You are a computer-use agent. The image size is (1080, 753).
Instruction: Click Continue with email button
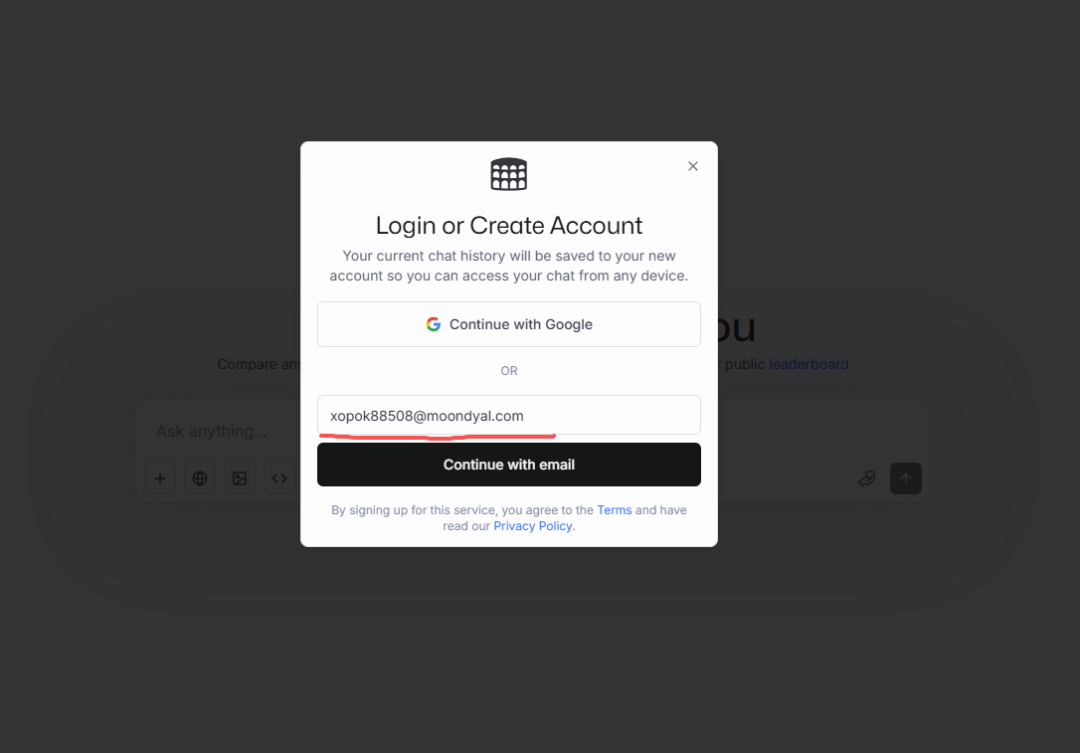point(509,464)
